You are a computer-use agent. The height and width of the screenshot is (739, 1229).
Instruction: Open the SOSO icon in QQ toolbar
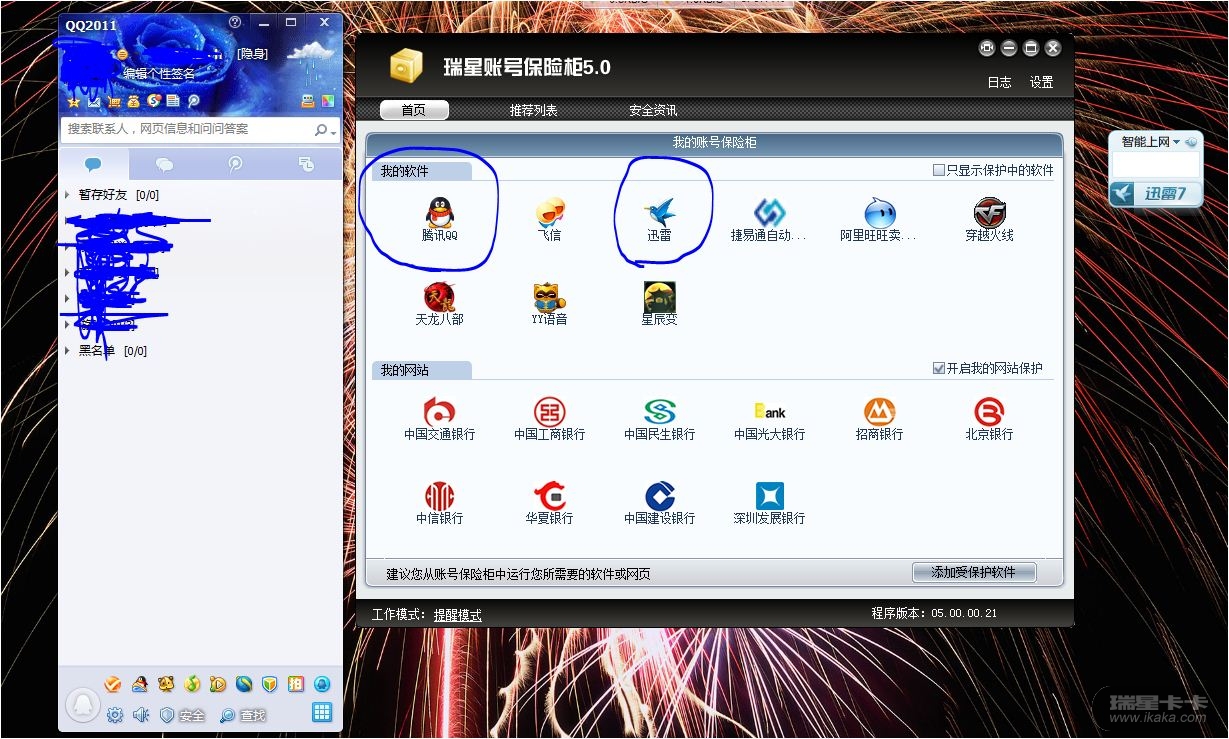(x=153, y=101)
